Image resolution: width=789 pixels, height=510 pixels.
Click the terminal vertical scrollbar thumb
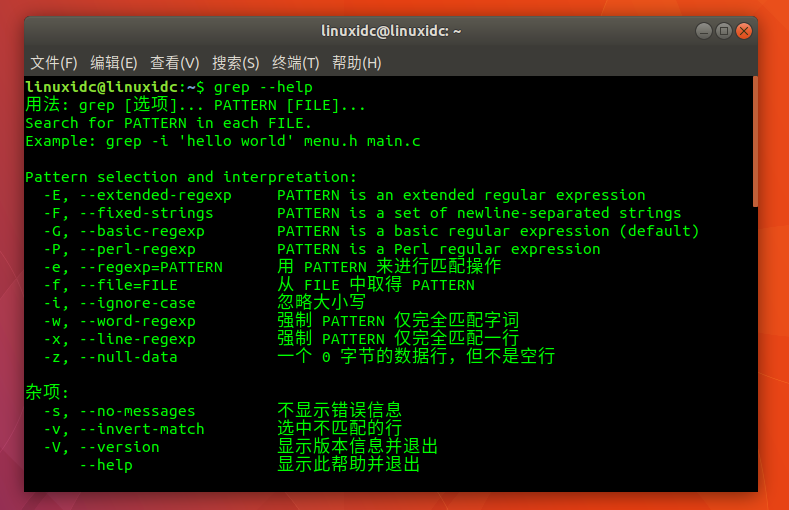click(755, 141)
